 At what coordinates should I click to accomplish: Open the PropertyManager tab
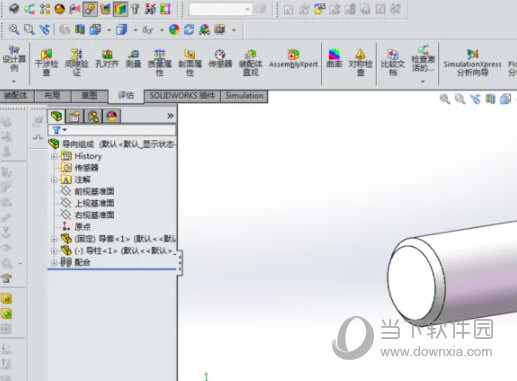click(x=75, y=116)
